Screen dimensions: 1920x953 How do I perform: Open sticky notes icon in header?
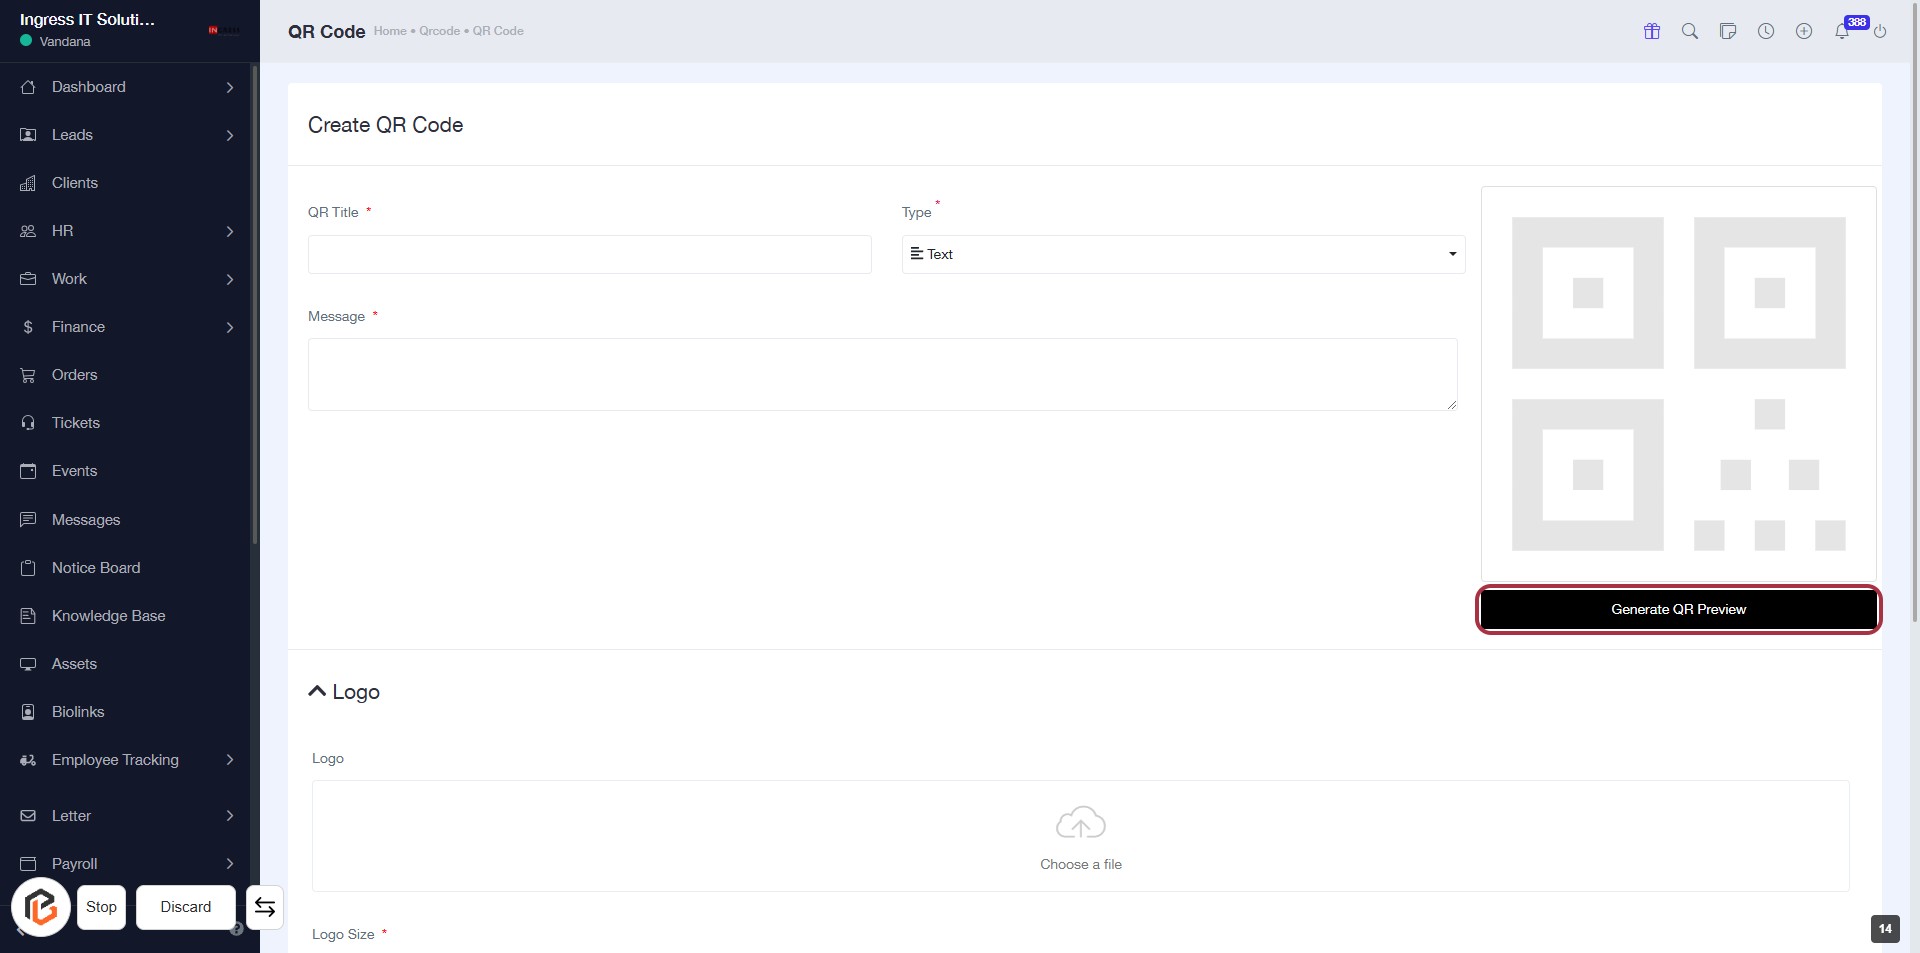coord(1728,31)
